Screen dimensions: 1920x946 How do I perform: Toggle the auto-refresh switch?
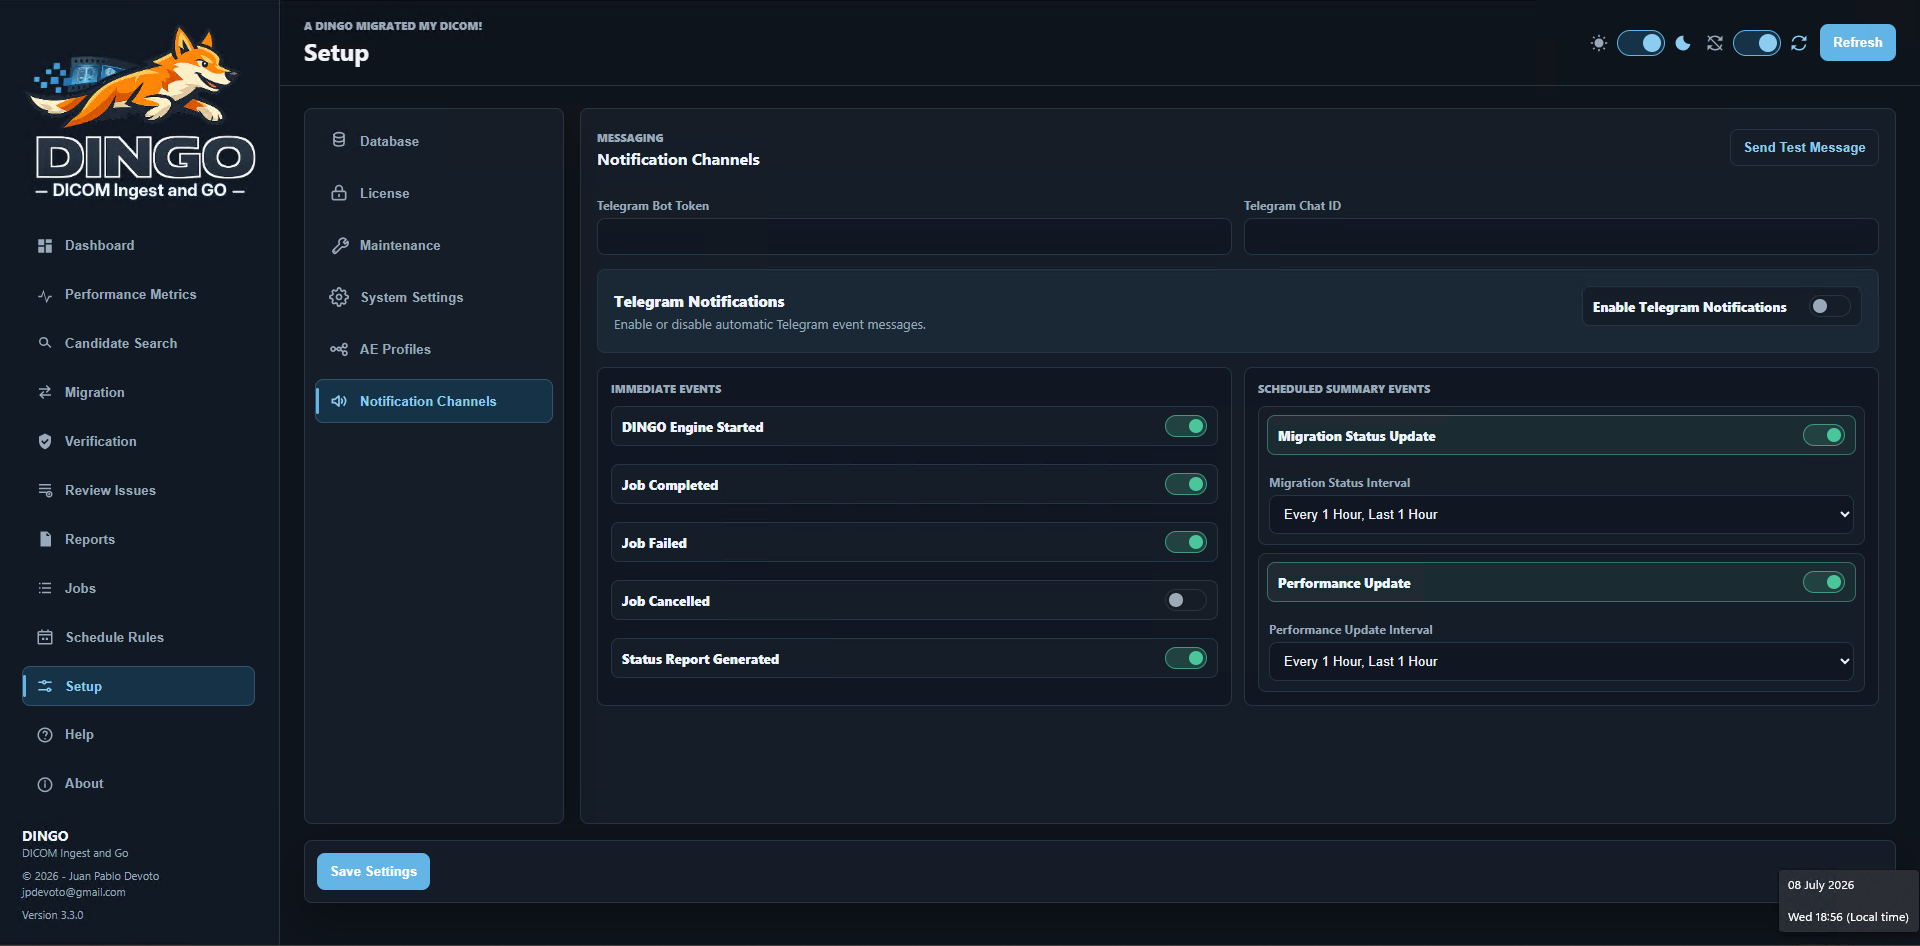tap(1757, 43)
